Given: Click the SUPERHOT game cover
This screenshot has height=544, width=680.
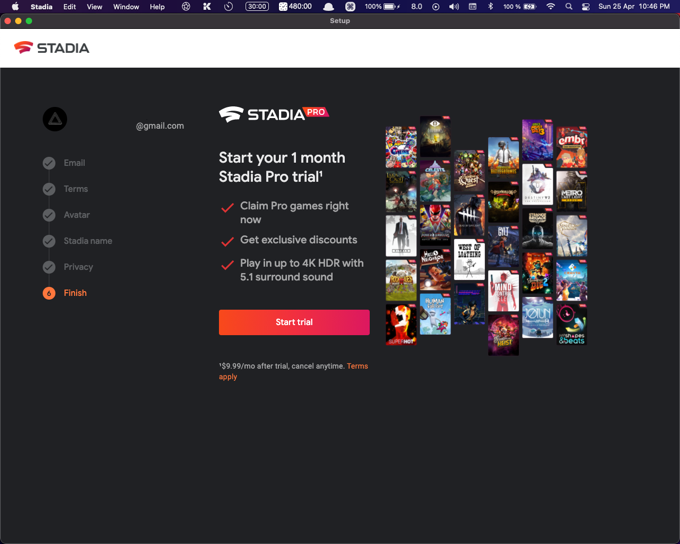Looking at the screenshot, I should click(x=401, y=324).
